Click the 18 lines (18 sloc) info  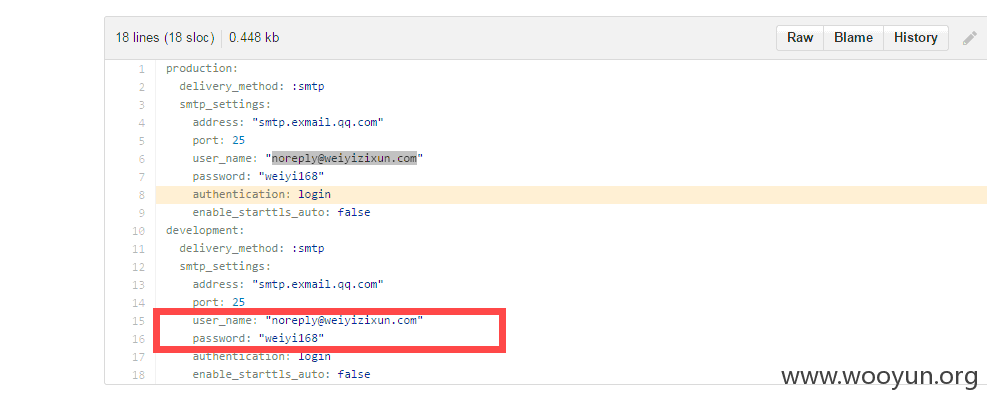166,38
